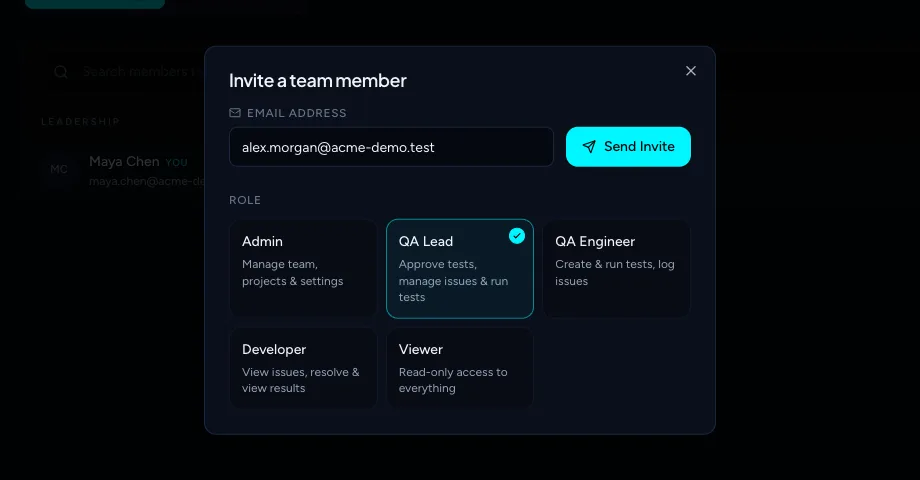920x480 pixels.
Task: Select the QA Lead role card
Action: [460, 269]
